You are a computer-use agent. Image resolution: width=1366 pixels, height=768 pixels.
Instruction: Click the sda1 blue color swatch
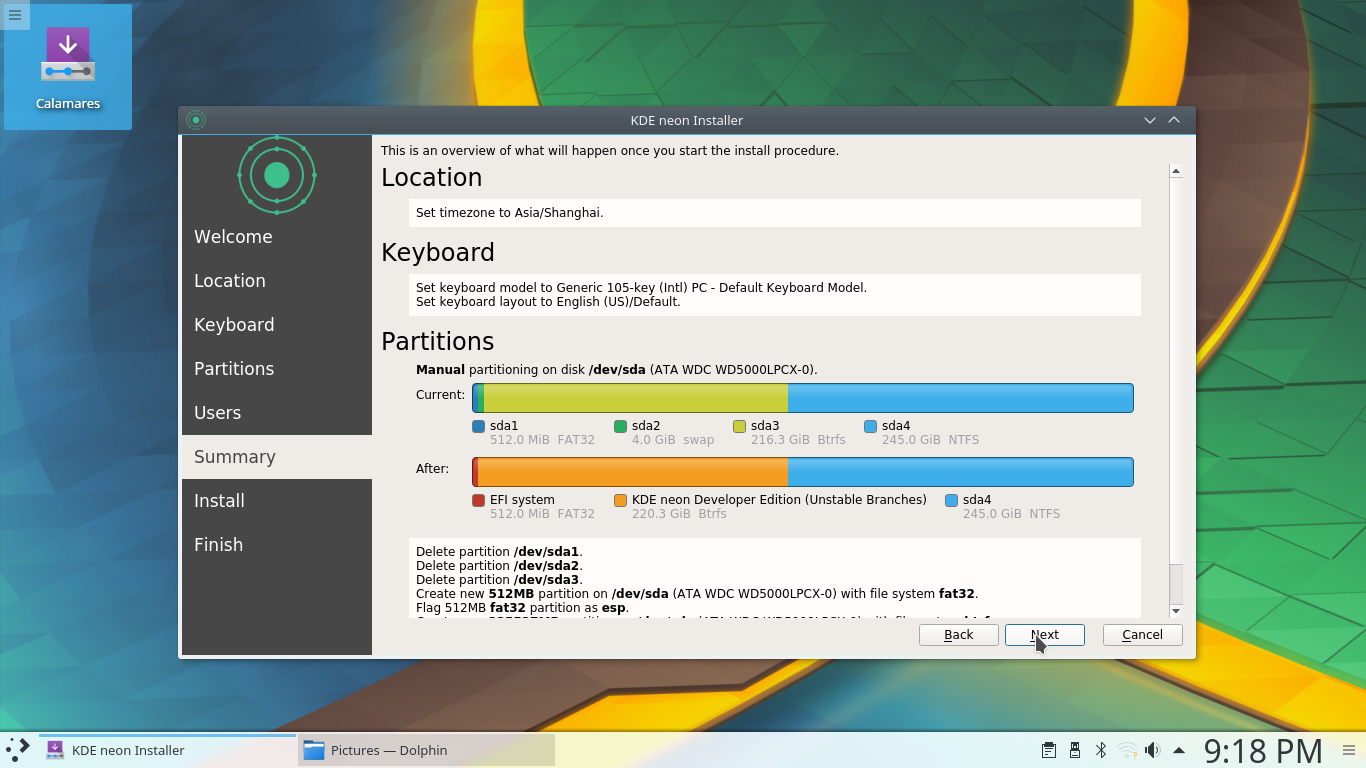pos(478,426)
